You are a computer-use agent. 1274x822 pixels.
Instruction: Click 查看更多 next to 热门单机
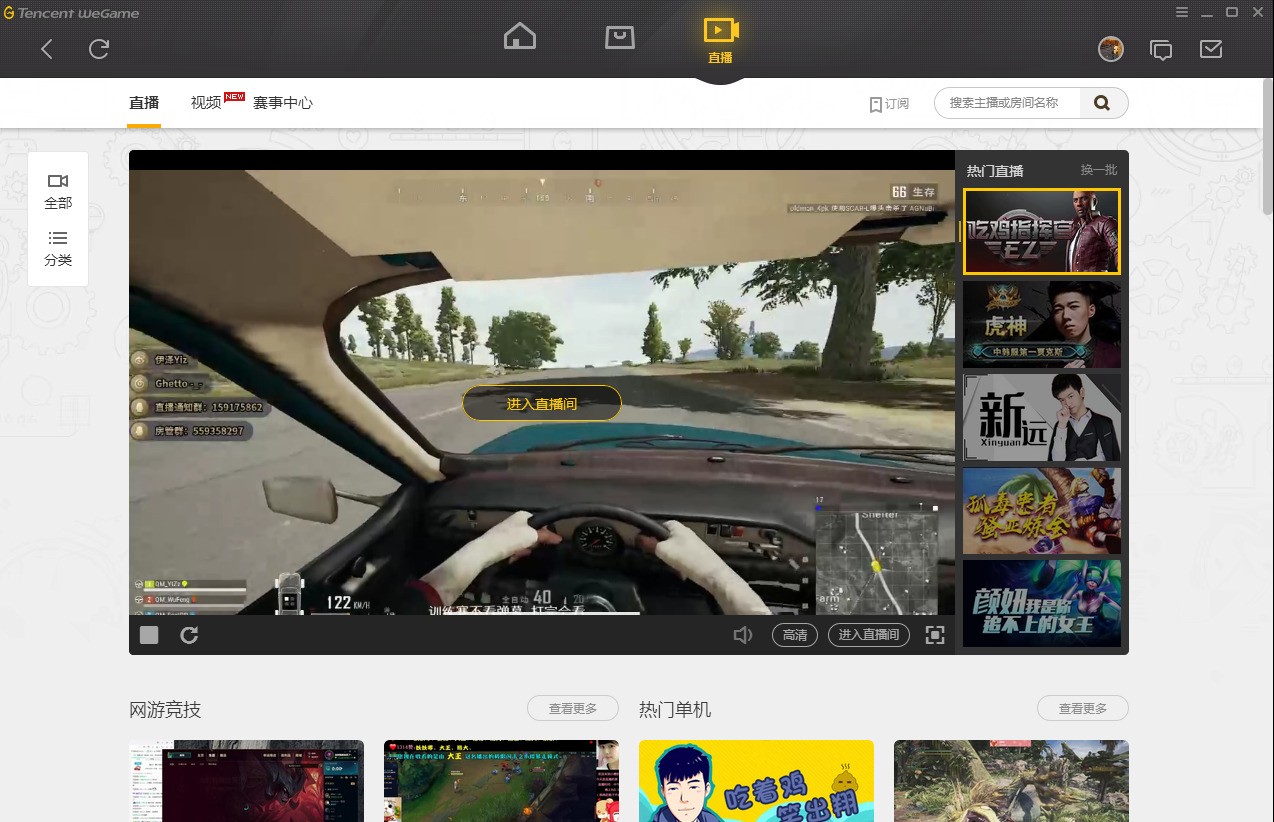point(1083,708)
